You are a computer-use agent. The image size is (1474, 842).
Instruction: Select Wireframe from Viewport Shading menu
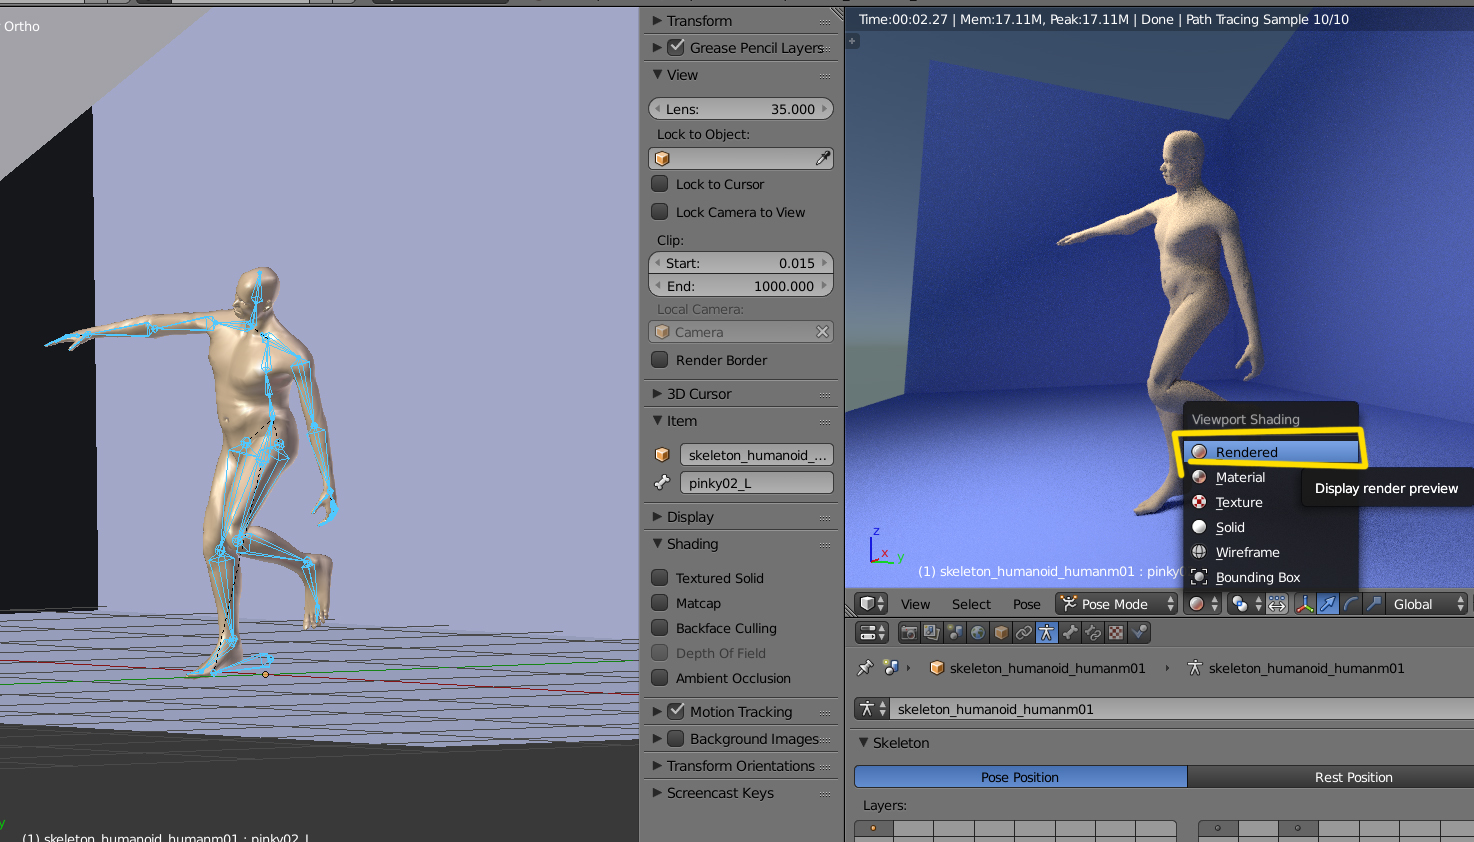pos(1247,552)
